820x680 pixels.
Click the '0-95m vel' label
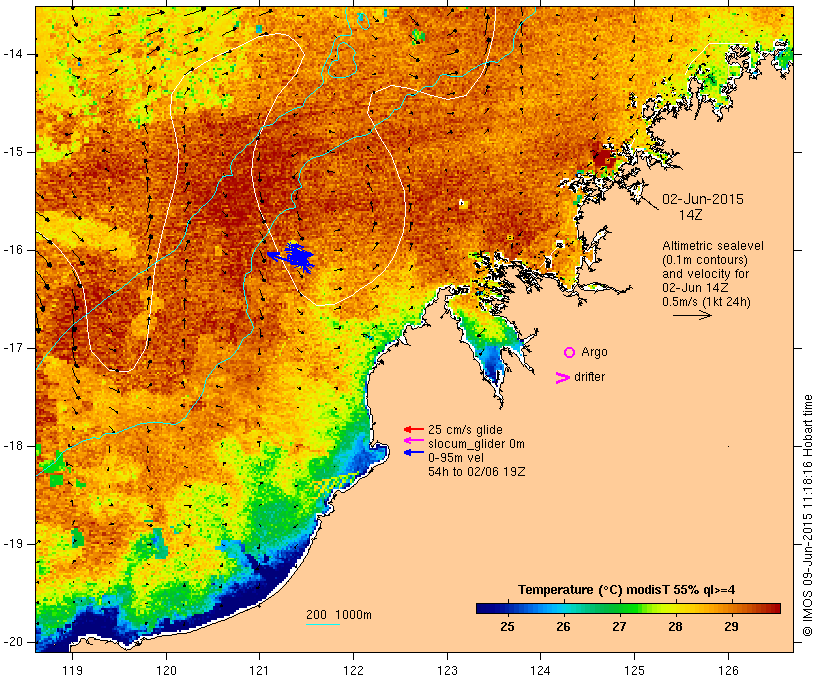[456, 458]
